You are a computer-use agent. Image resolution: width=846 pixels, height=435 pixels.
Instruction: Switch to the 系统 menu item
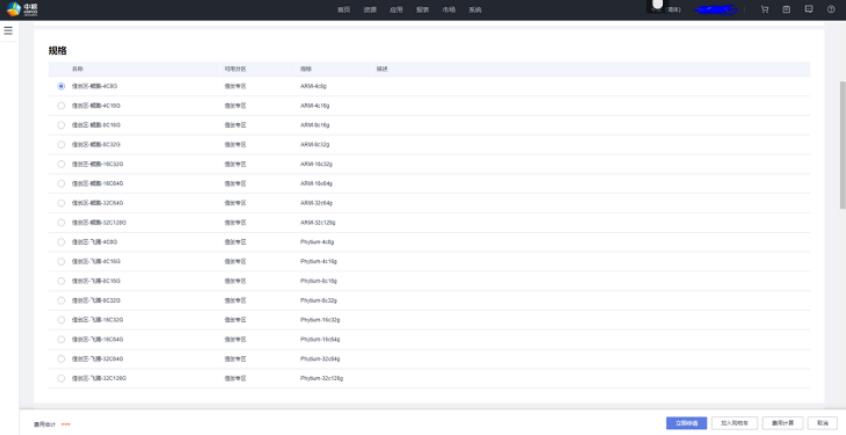pos(475,10)
